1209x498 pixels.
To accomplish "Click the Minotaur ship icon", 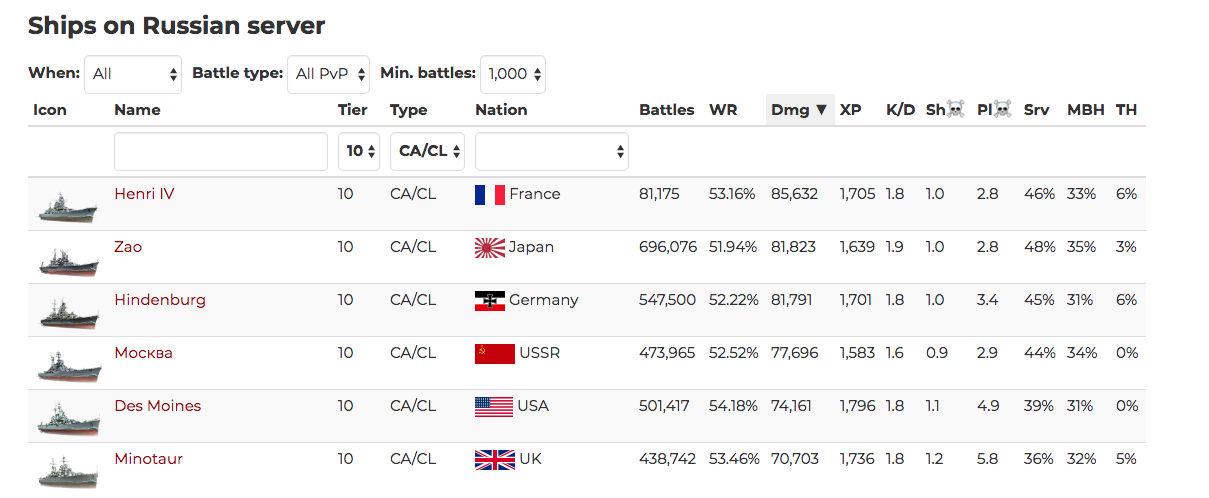I will 68,471.
